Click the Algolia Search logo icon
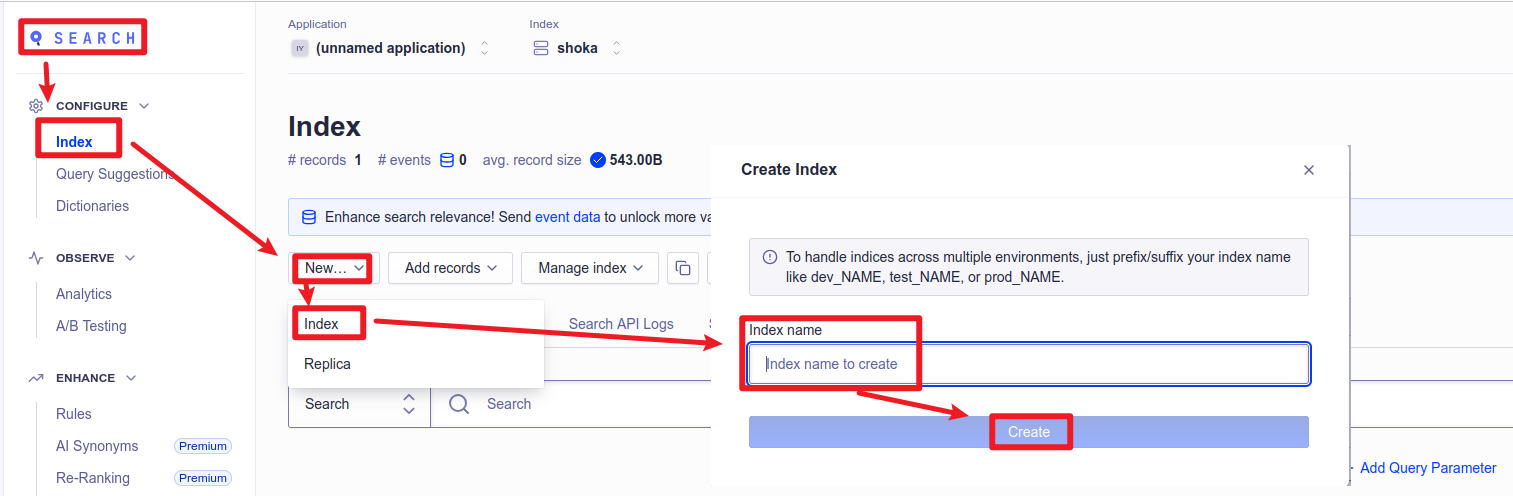The width and height of the screenshot is (1513, 496). click(x=37, y=38)
